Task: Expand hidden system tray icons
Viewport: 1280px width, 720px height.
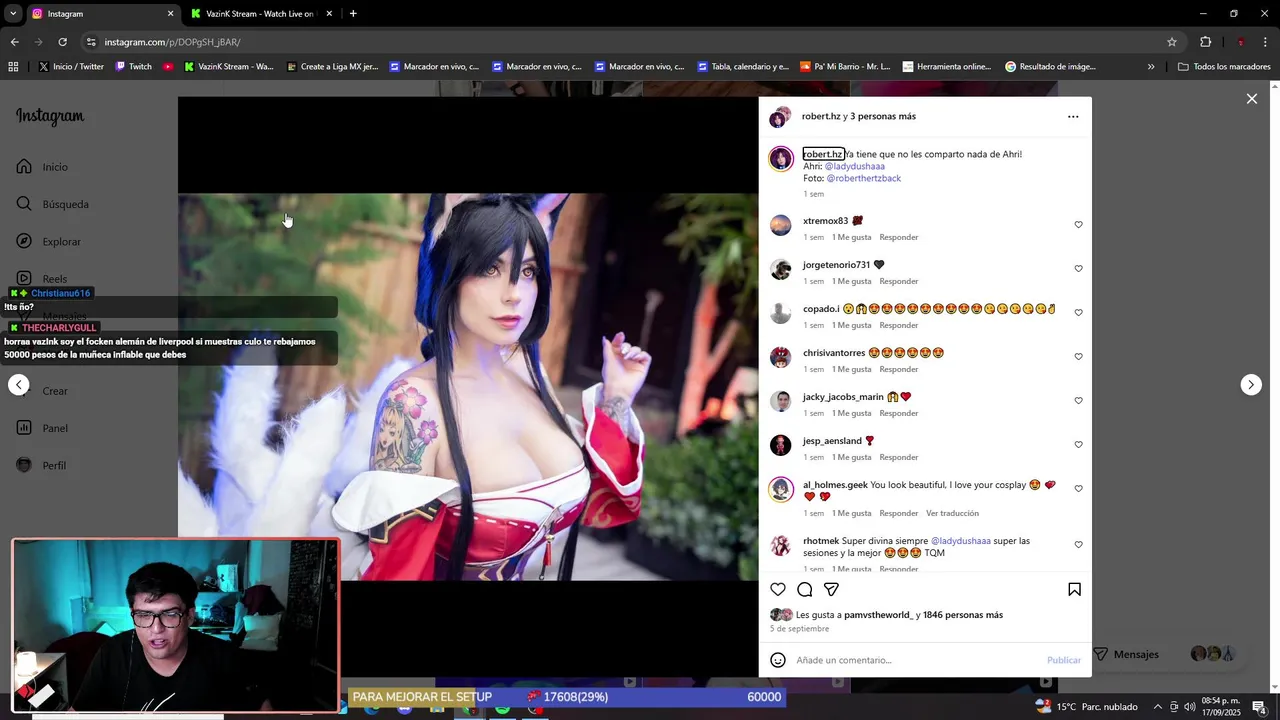Action: click(x=1158, y=707)
